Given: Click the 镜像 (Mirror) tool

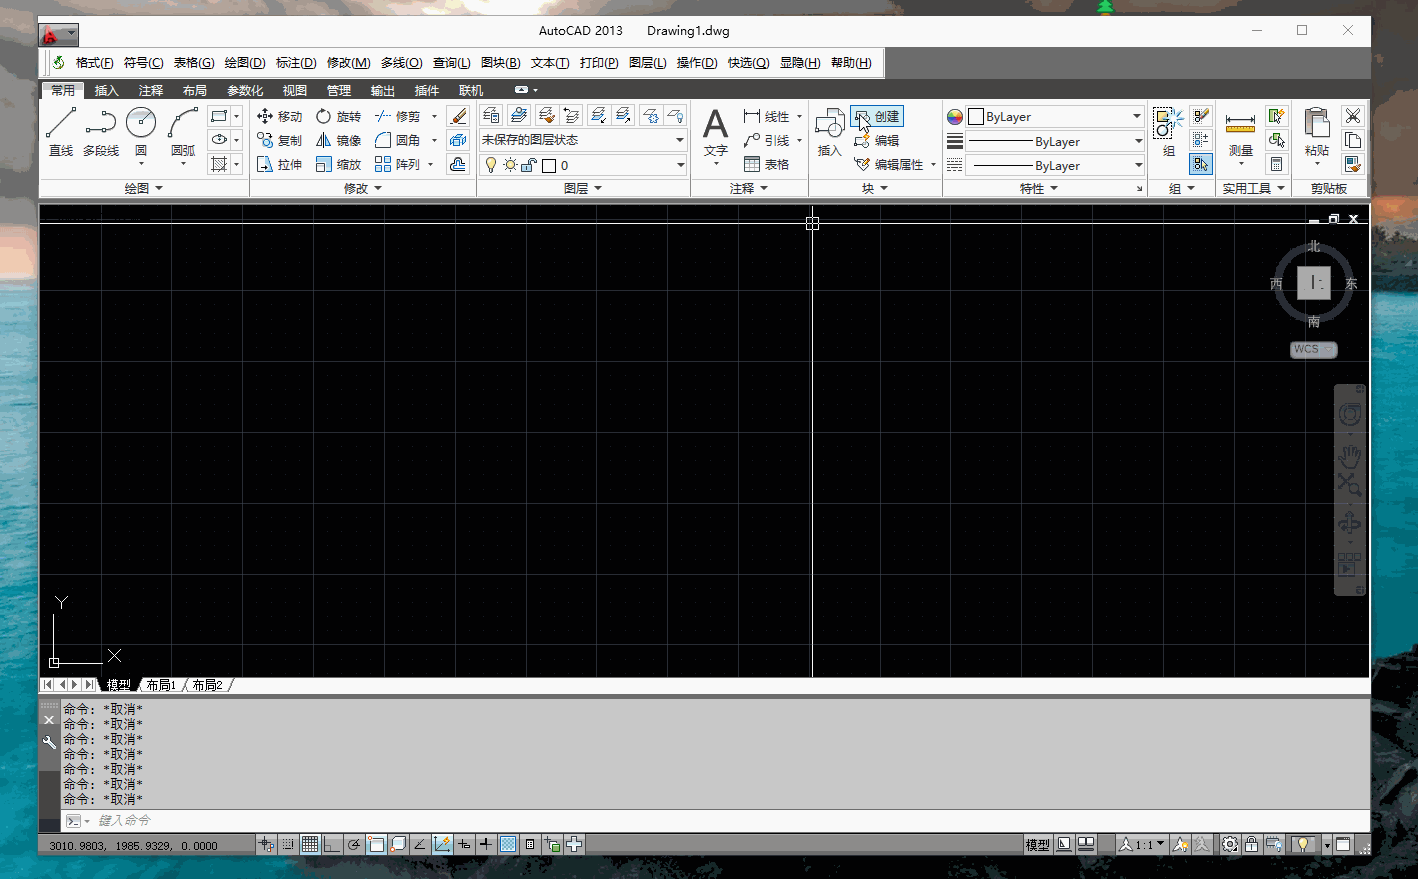Looking at the screenshot, I should 338,140.
